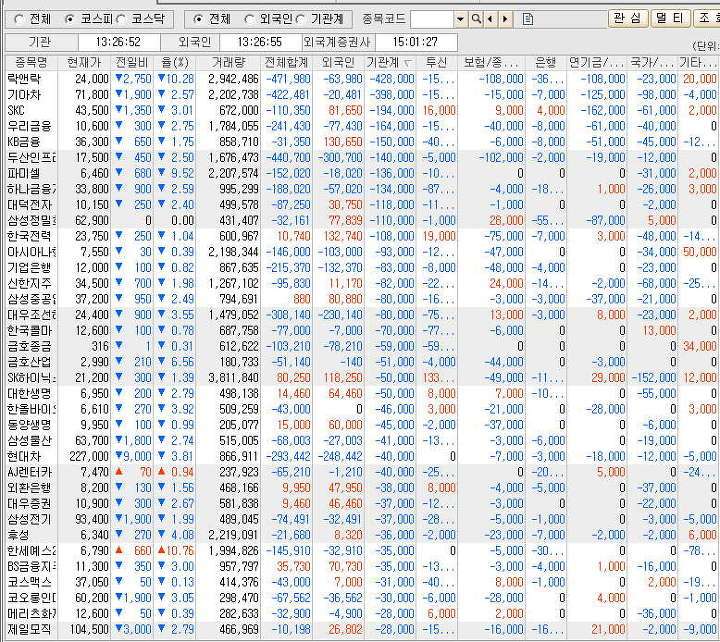Select the first 전체 market radio button
This screenshot has height=642, width=720.
(19, 19)
